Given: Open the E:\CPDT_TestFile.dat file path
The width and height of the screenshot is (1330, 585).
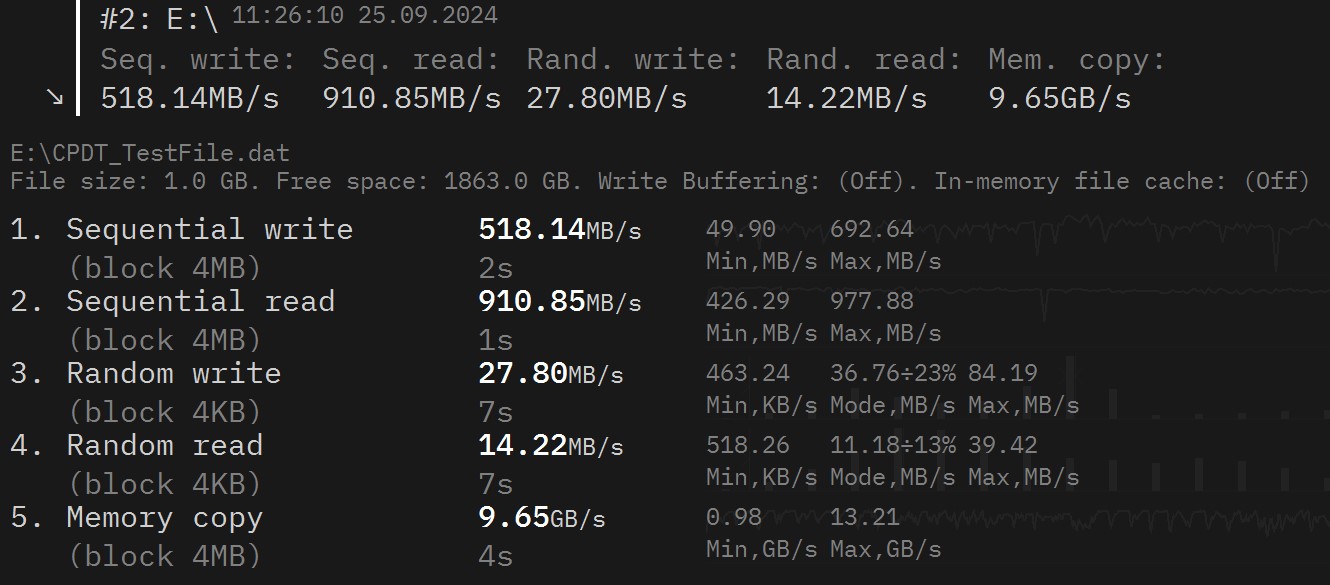Looking at the screenshot, I should (x=150, y=154).
